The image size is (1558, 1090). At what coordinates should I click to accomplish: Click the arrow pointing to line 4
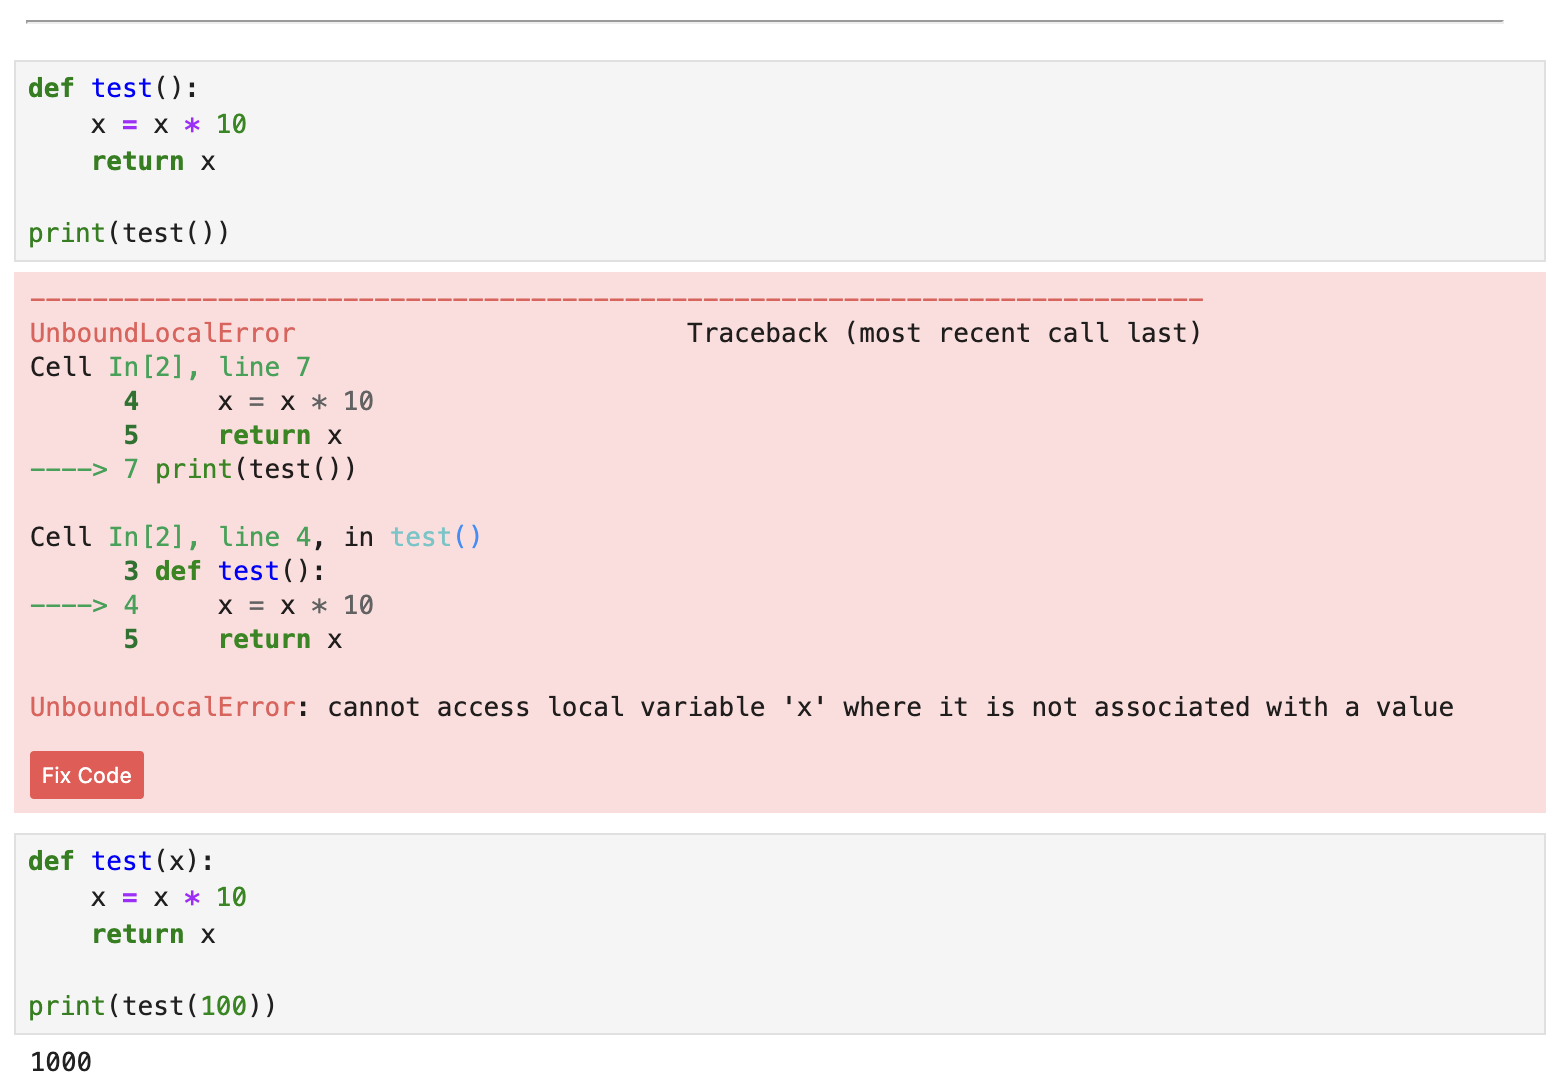[69, 605]
